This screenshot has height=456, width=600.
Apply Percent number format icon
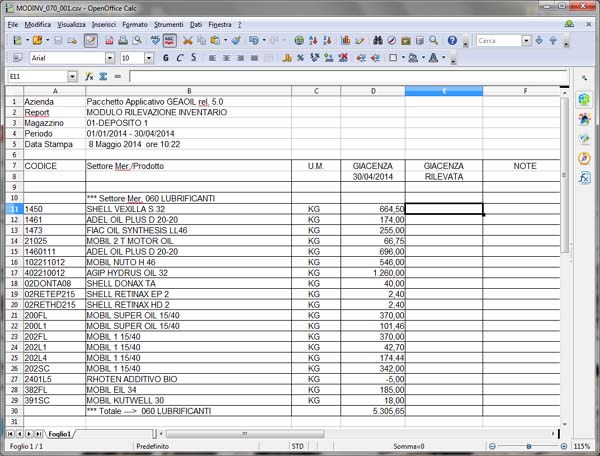pyautogui.click(x=300, y=58)
